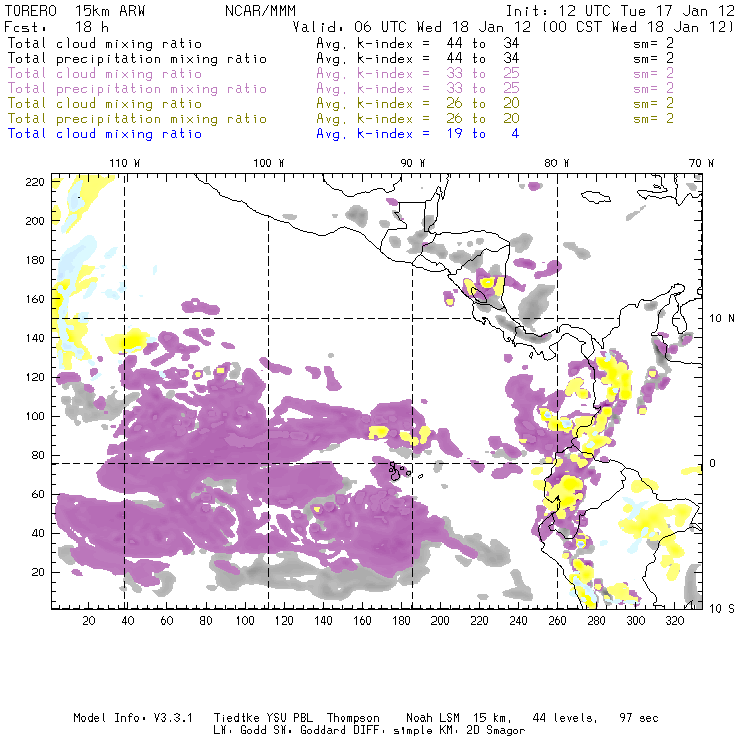Click the Jamaica island outline on the map
The image size is (740, 740).
(x=596, y=197)
